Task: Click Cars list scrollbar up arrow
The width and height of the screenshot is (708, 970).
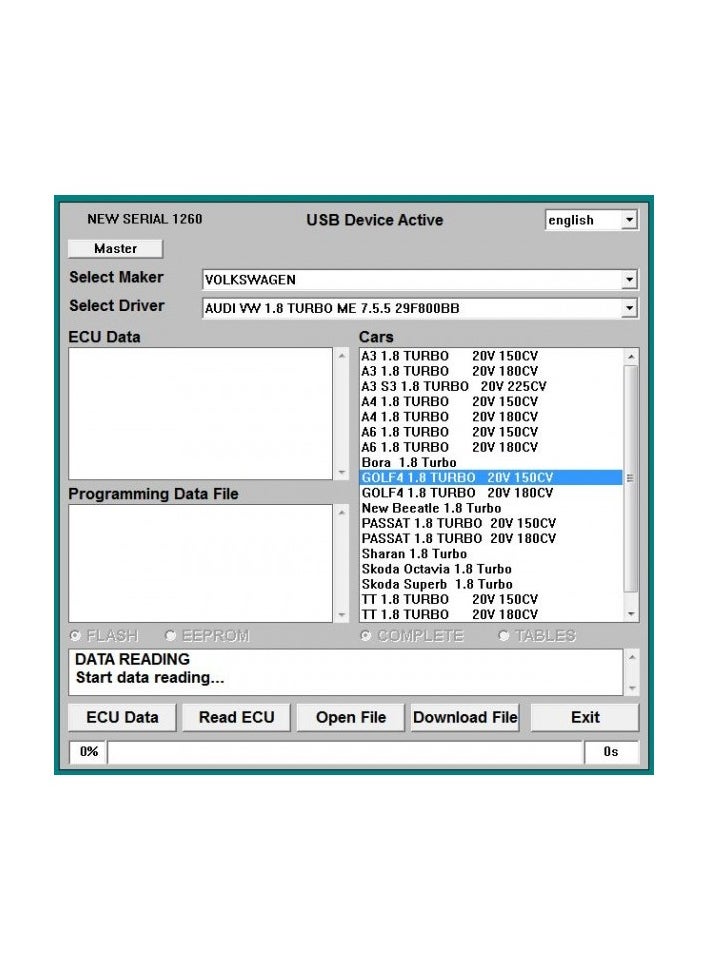Action: pyautogui.click(x=631, y=356)
